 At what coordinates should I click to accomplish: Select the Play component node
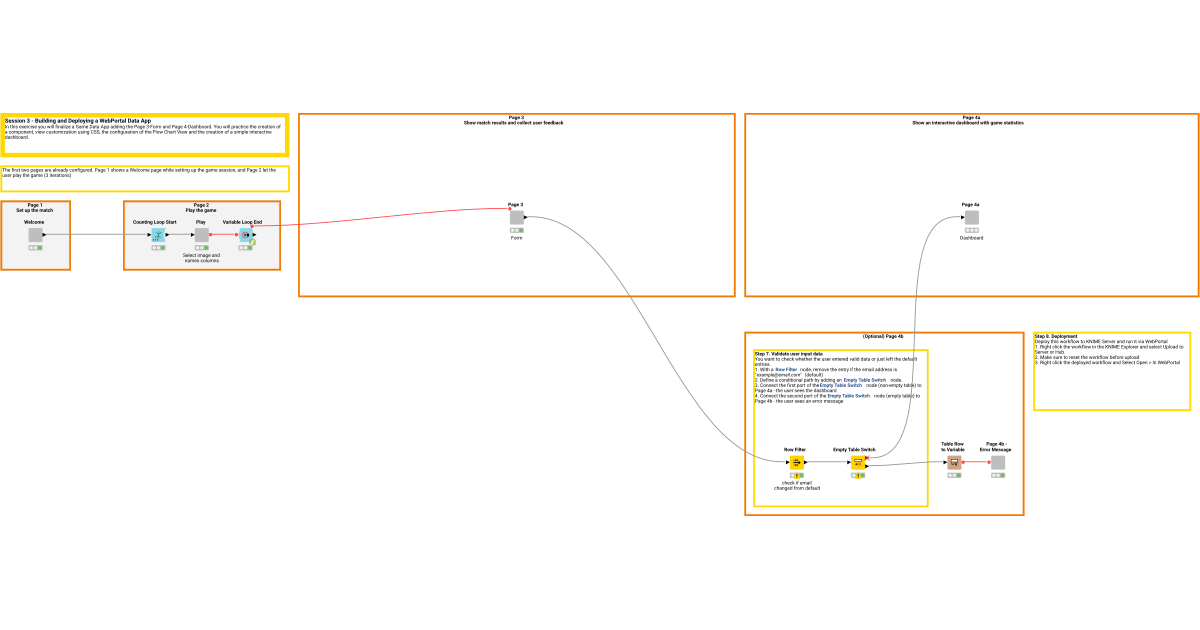201,235
